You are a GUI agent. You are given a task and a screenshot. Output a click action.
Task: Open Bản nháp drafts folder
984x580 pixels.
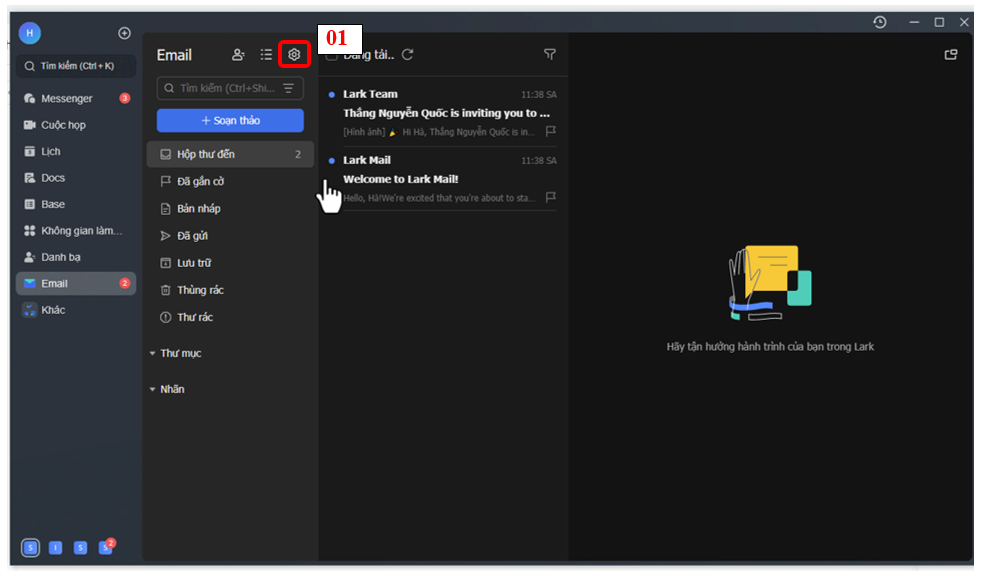pyautogui.click(x=230, y=208)
